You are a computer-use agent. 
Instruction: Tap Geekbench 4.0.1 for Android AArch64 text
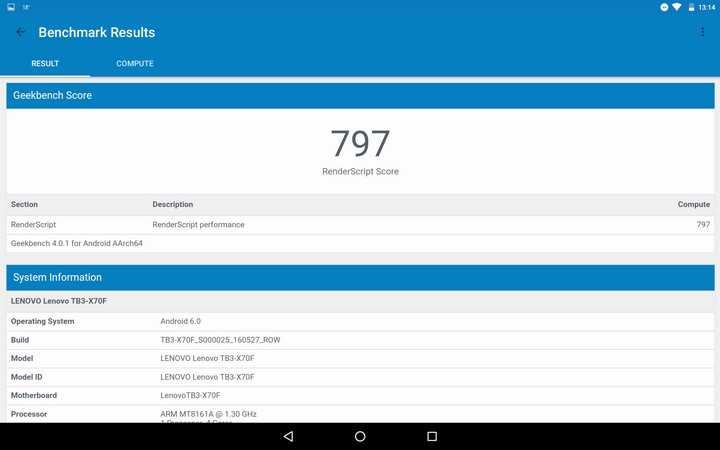click(x=77, y=243)
